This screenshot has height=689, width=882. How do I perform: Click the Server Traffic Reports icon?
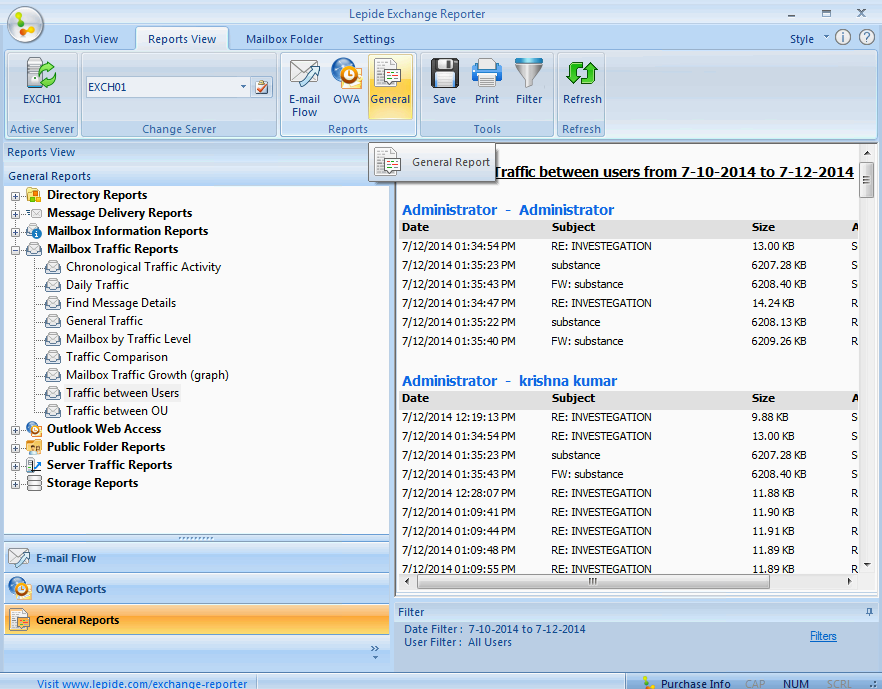click(x=34, y=465)
